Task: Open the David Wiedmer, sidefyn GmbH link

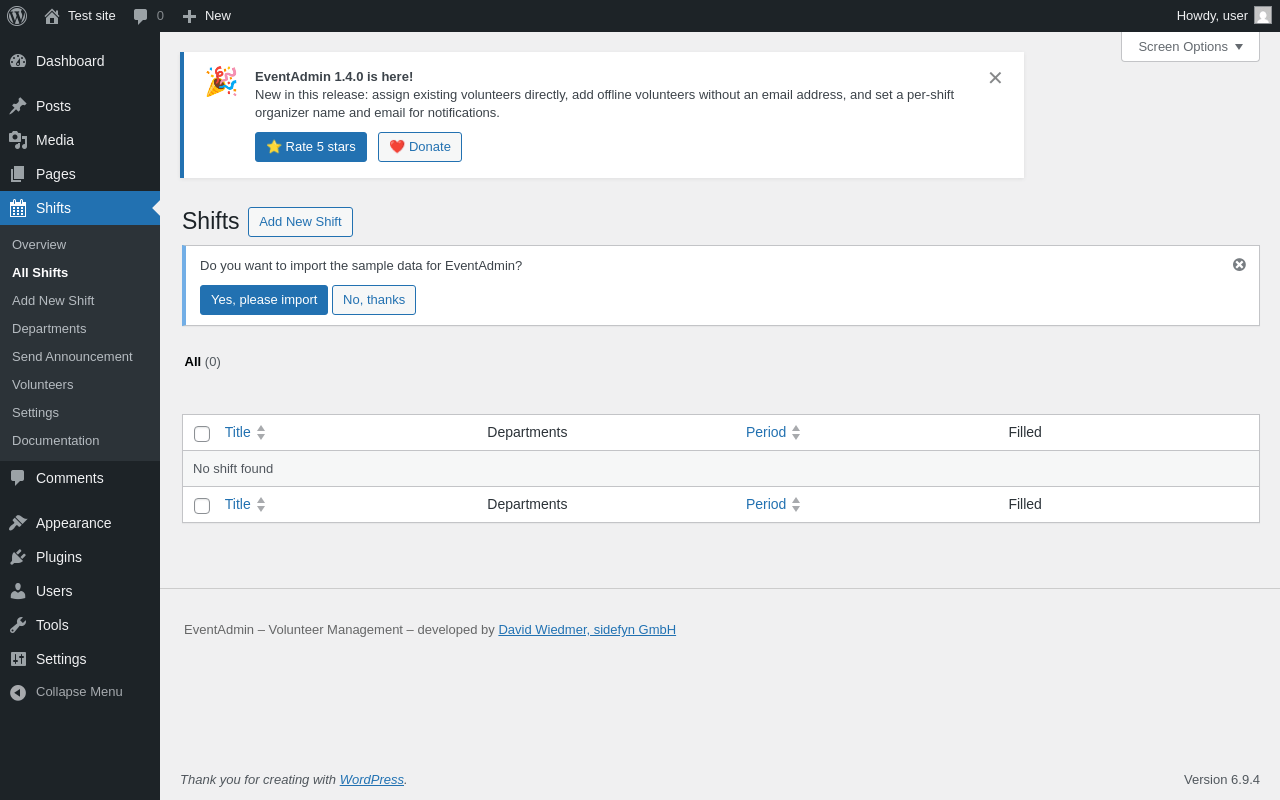Action: 587,629
